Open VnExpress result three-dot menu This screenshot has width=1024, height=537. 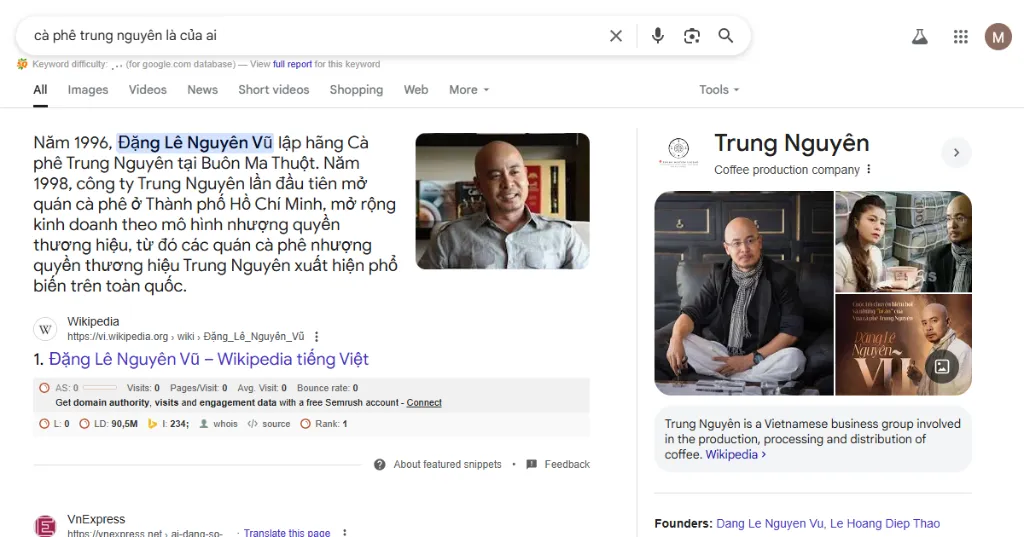(x=345, y=532)
